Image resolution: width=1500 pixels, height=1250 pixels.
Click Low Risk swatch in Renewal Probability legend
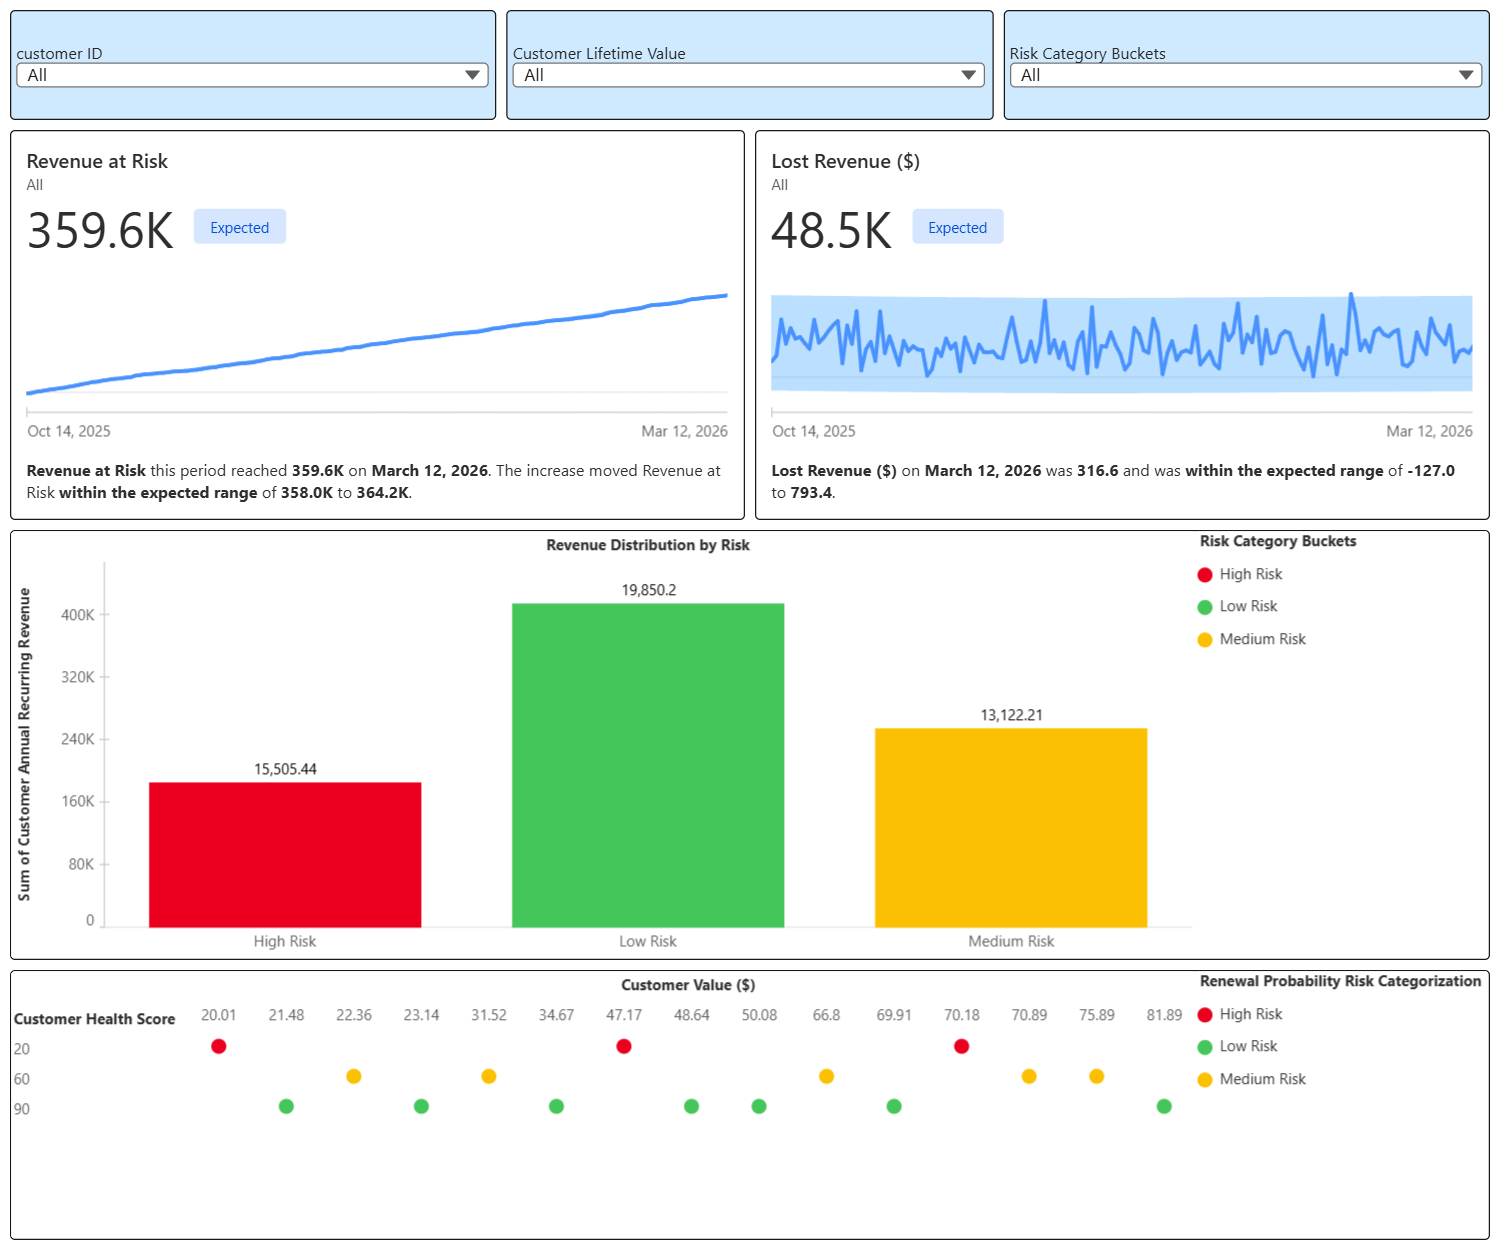1205,1047
